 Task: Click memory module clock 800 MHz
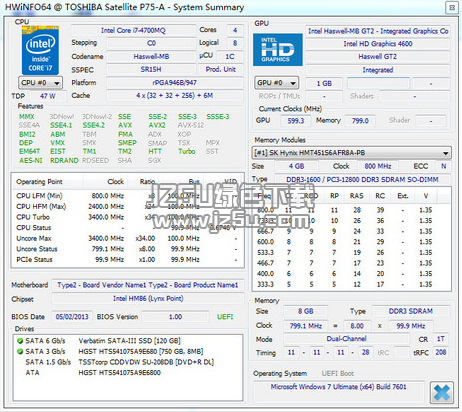tap(378, 166)
